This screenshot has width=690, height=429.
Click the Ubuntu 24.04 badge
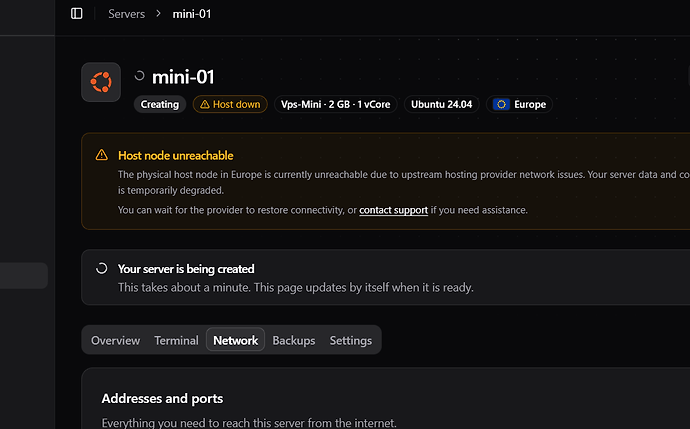(441, 104)
